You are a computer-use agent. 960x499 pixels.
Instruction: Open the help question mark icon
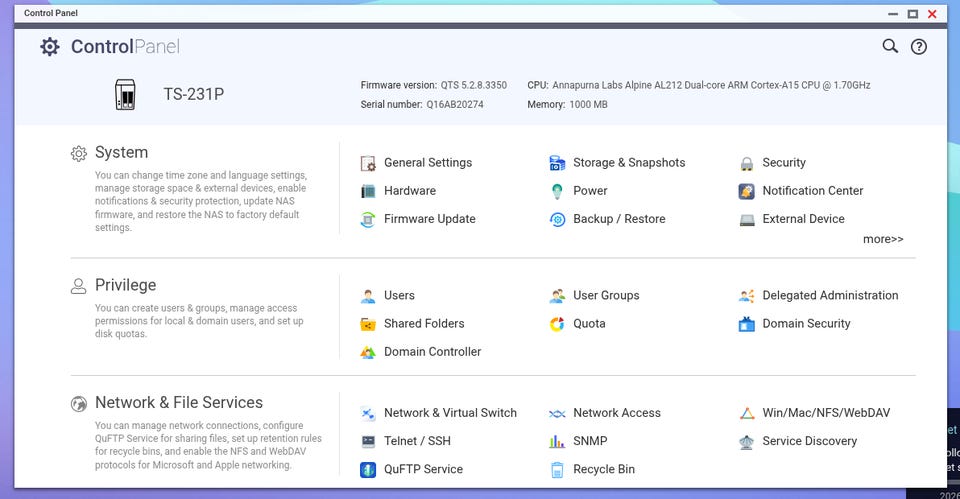[918, 47]
